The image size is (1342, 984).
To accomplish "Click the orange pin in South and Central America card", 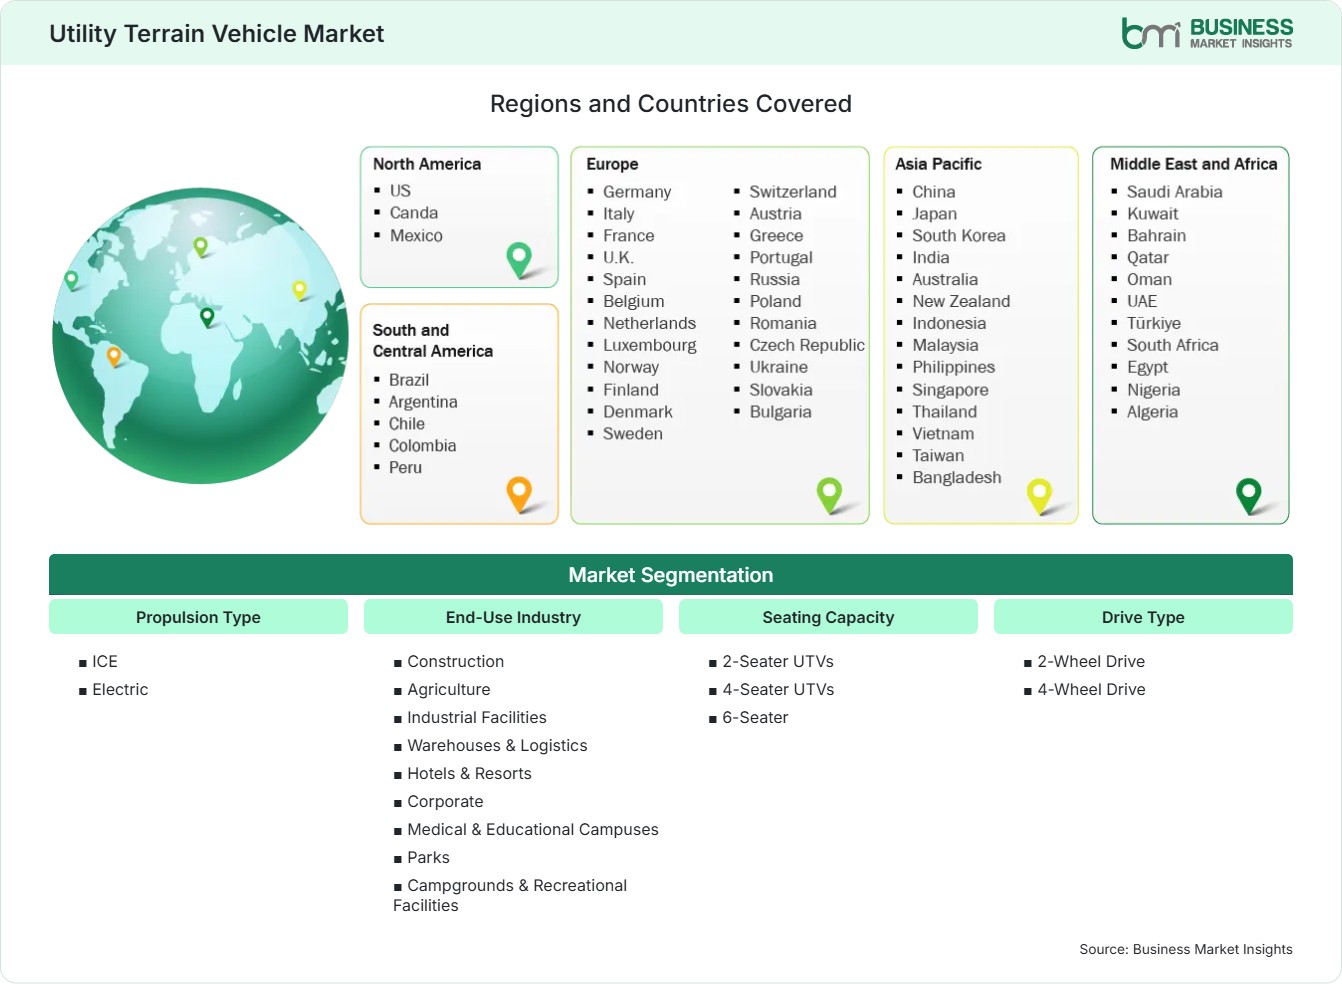I will 519,494.
